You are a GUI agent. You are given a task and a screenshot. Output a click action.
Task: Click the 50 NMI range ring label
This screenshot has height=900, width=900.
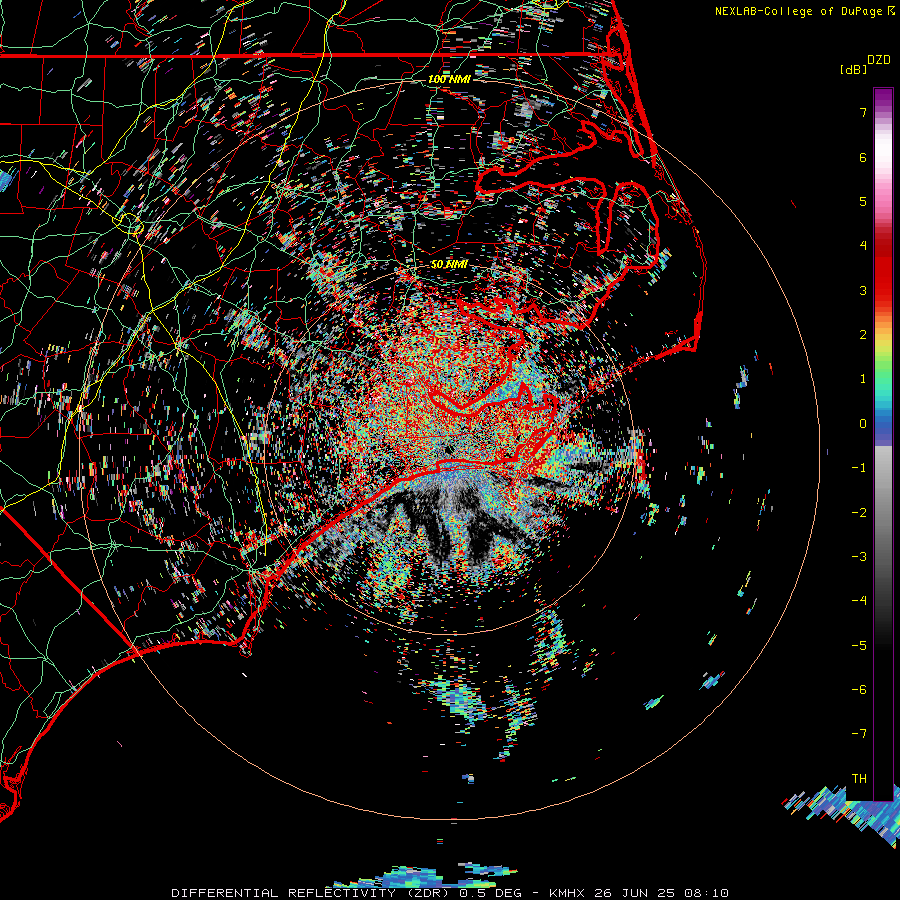pos(449,264)
